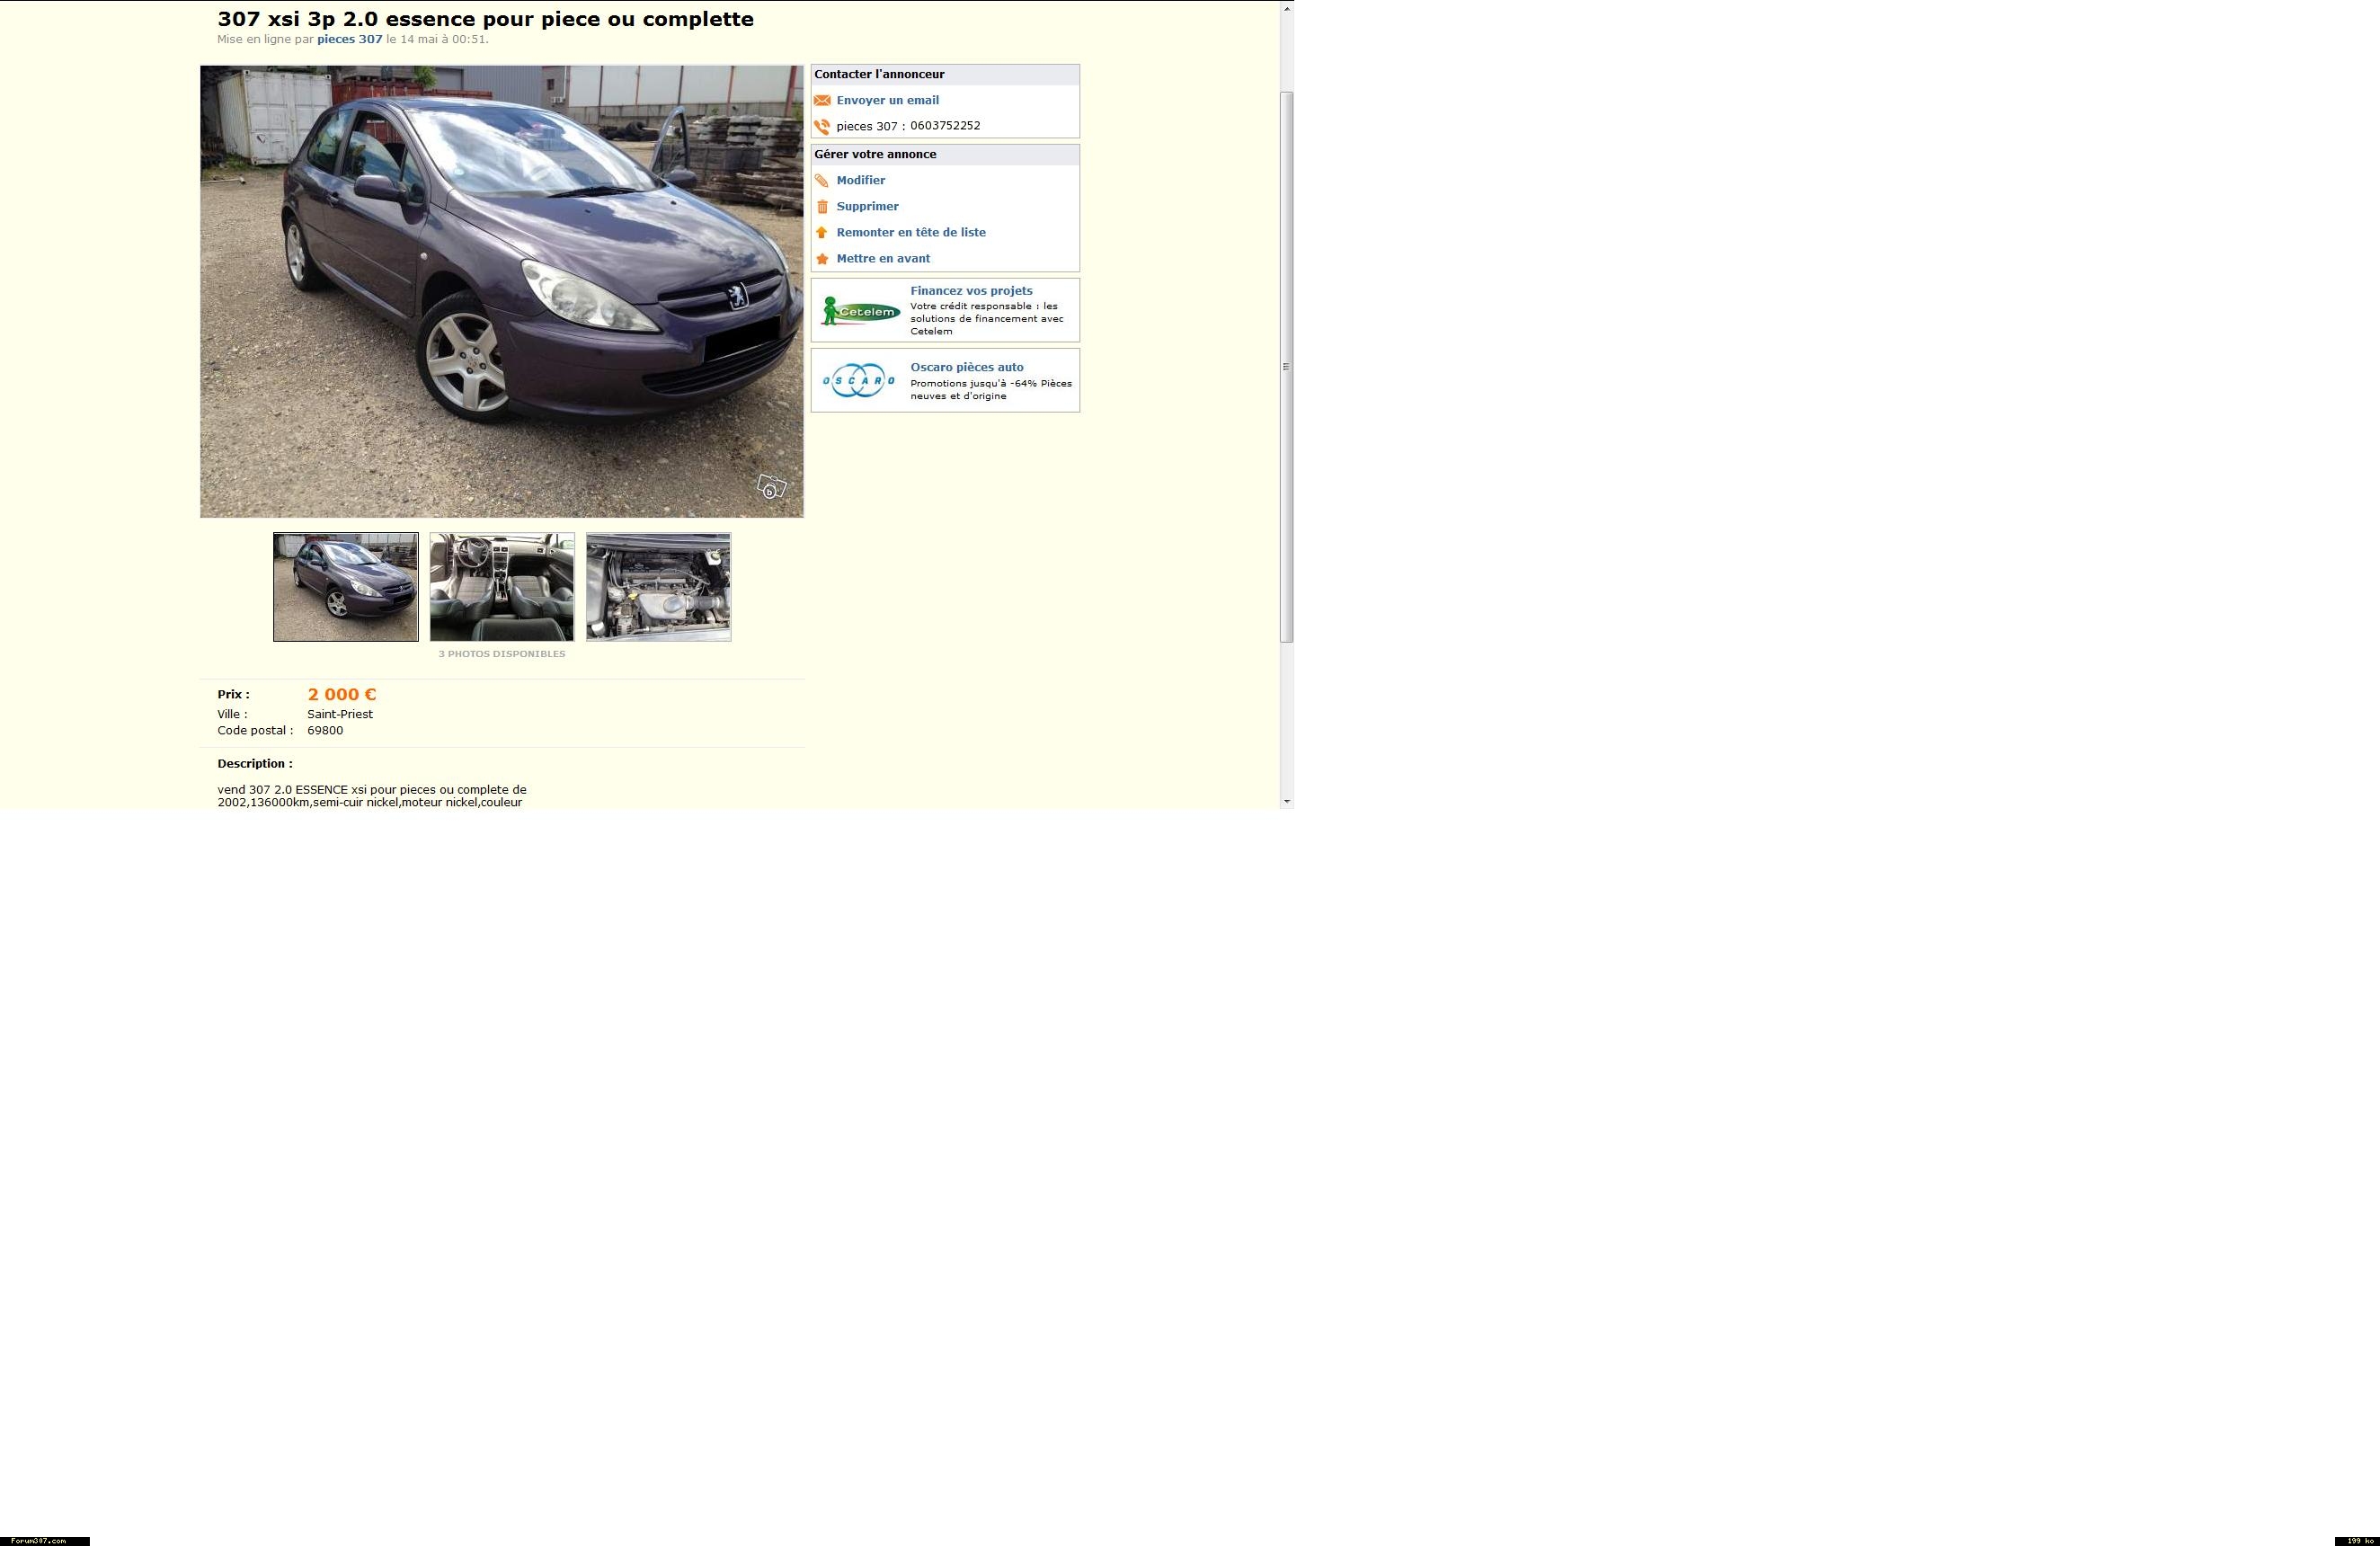This screenshot has height=1546, width=2380.
Task: Click the star Mettre en avant icon
Action: click(x=822, y=259)
